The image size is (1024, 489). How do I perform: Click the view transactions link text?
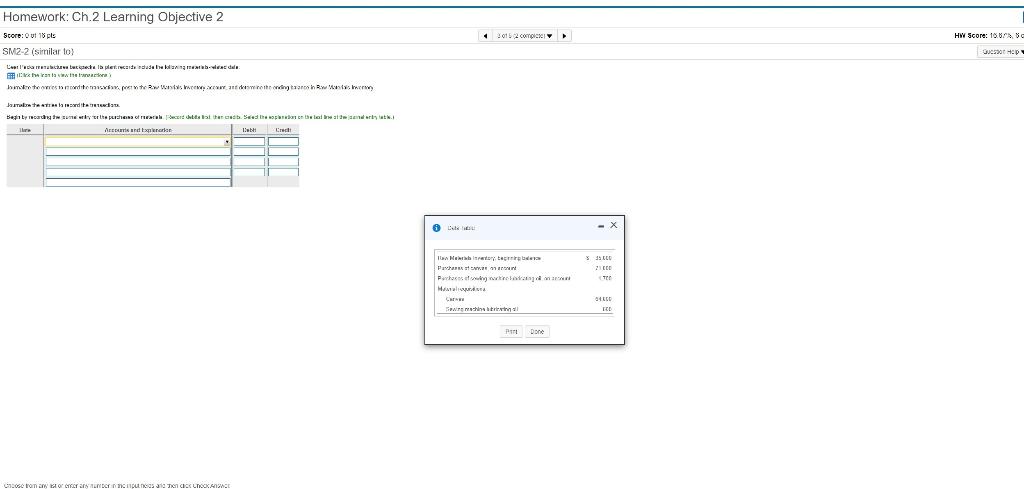coord(64,75)
